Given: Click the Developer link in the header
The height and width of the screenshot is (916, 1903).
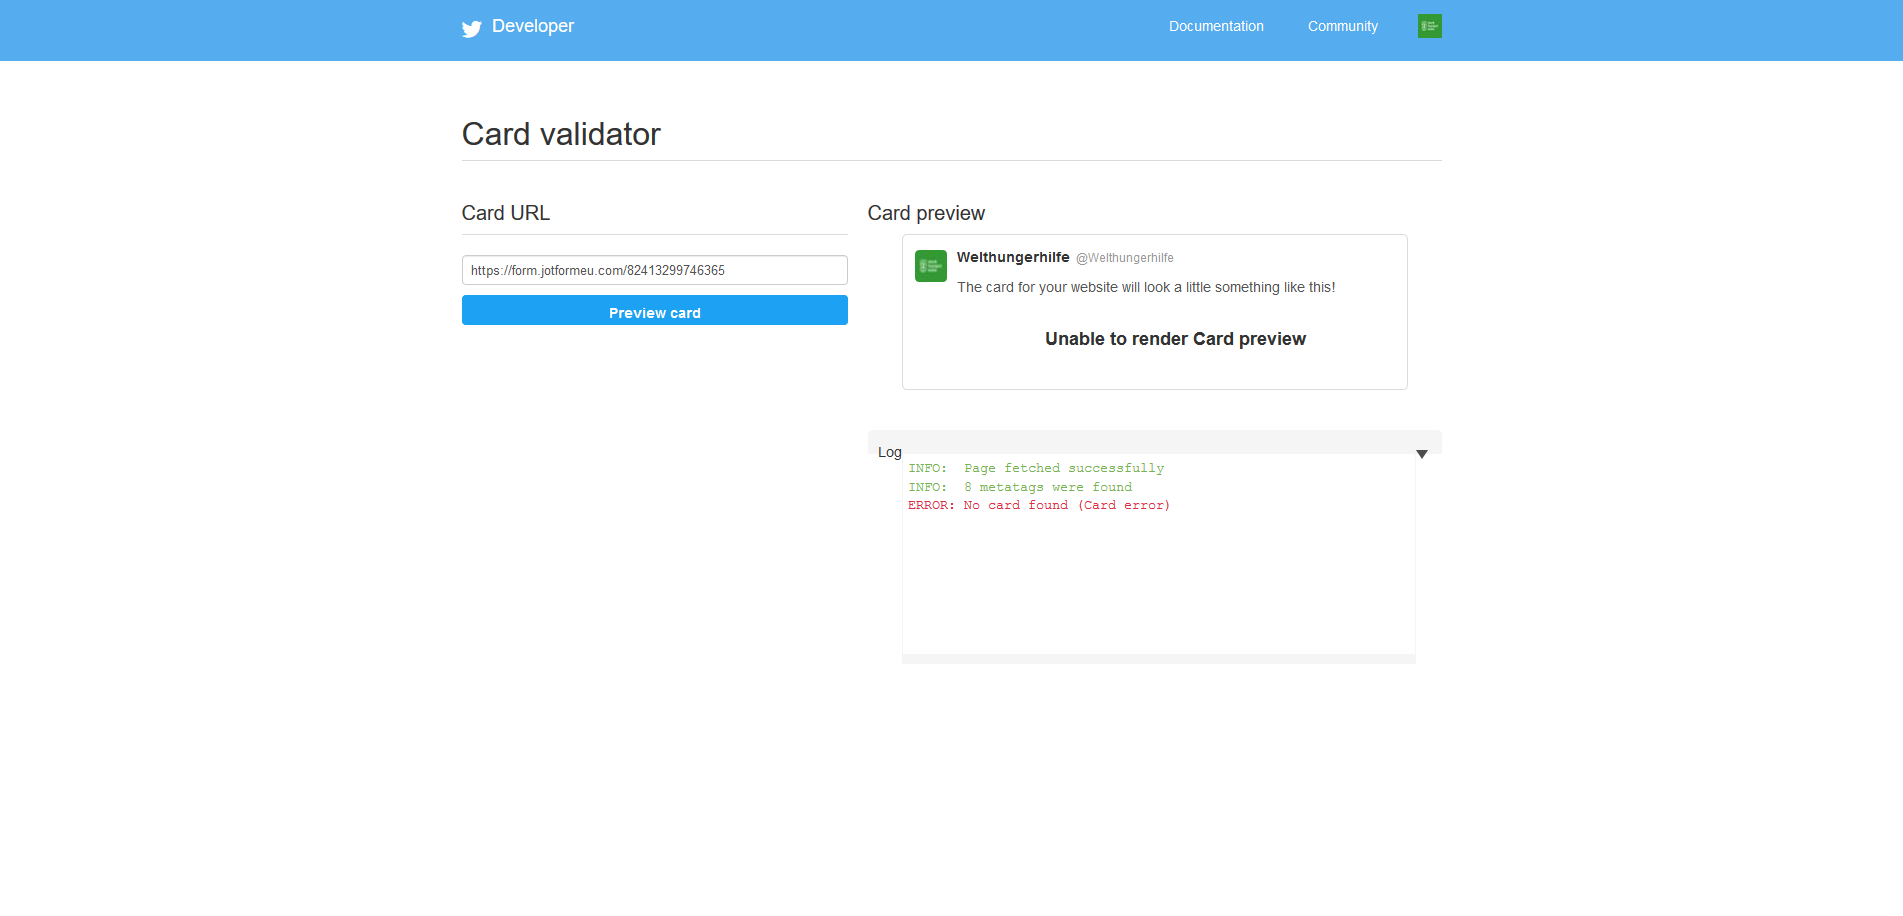Looking at the screenshot, I should pos(532,26).
